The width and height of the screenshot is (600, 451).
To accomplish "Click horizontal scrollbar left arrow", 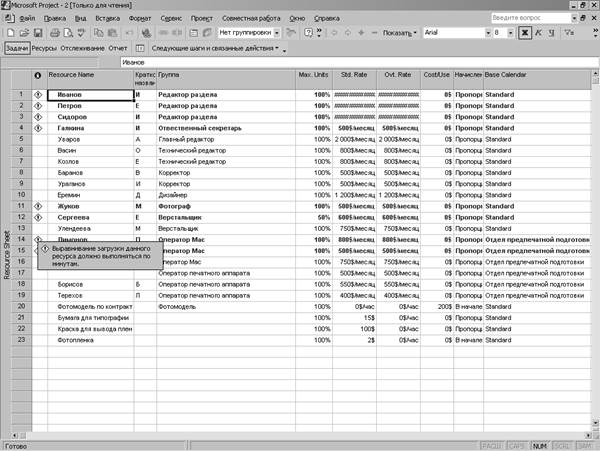I will [15, 435].
